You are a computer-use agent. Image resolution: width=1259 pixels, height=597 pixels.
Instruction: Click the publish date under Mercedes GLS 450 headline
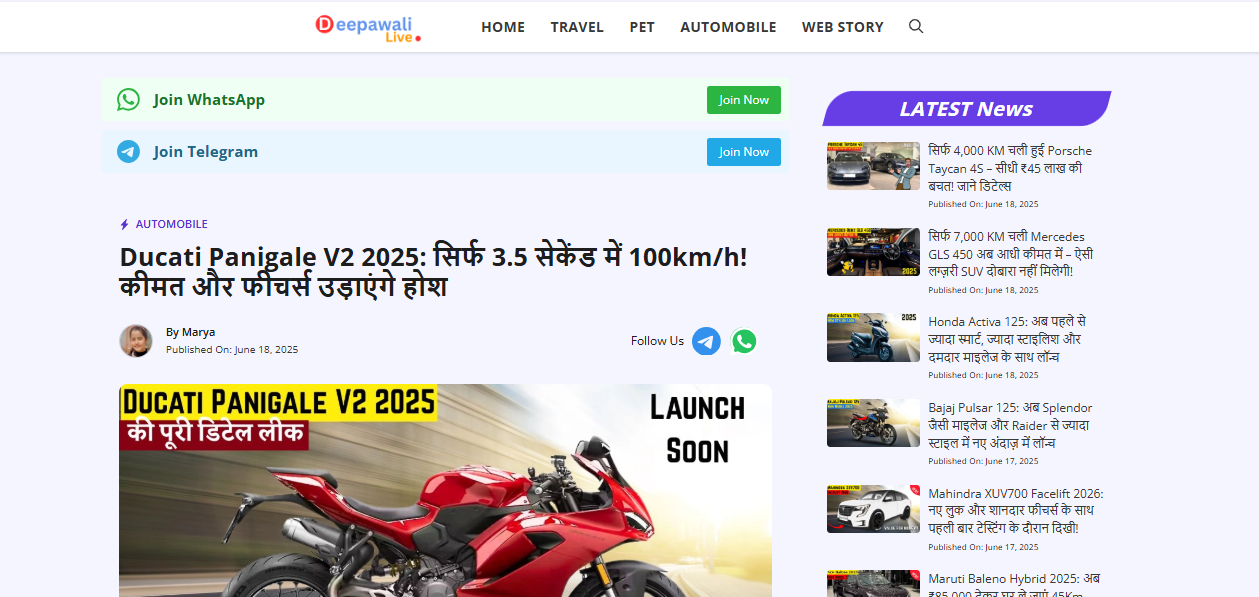(x=983, y=290)
